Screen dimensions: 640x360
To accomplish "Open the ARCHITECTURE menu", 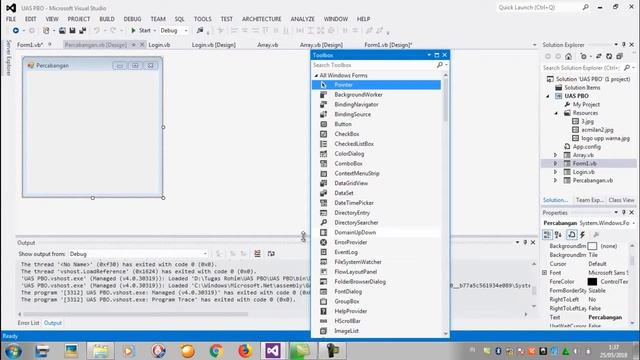I will coord(262,19).
